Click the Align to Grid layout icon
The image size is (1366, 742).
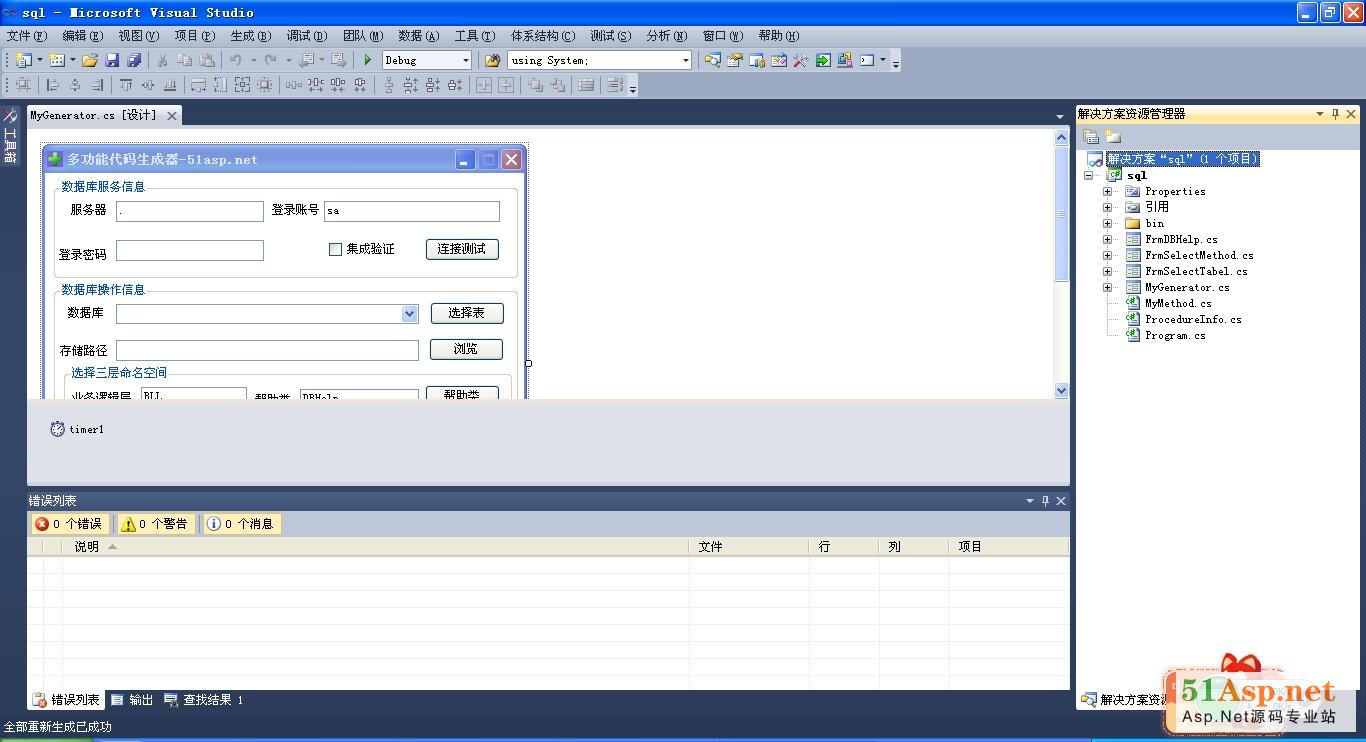[22, 85]
